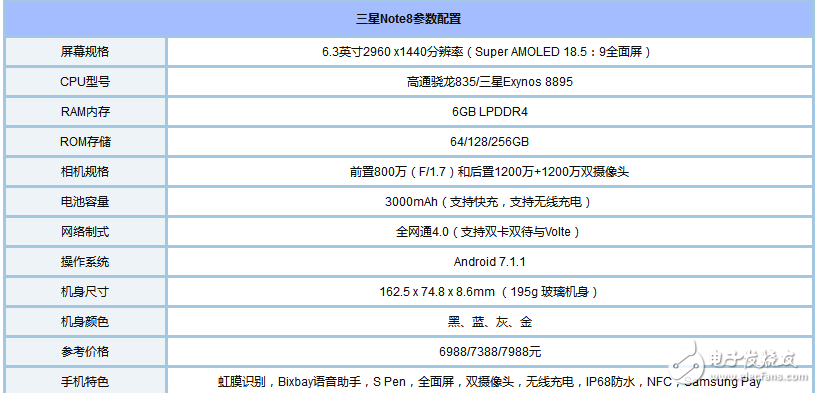This screenshot has height=393, width=816.
Task: Click the 6GB LPDDR4 value cell
Action: tap(489, 112)
